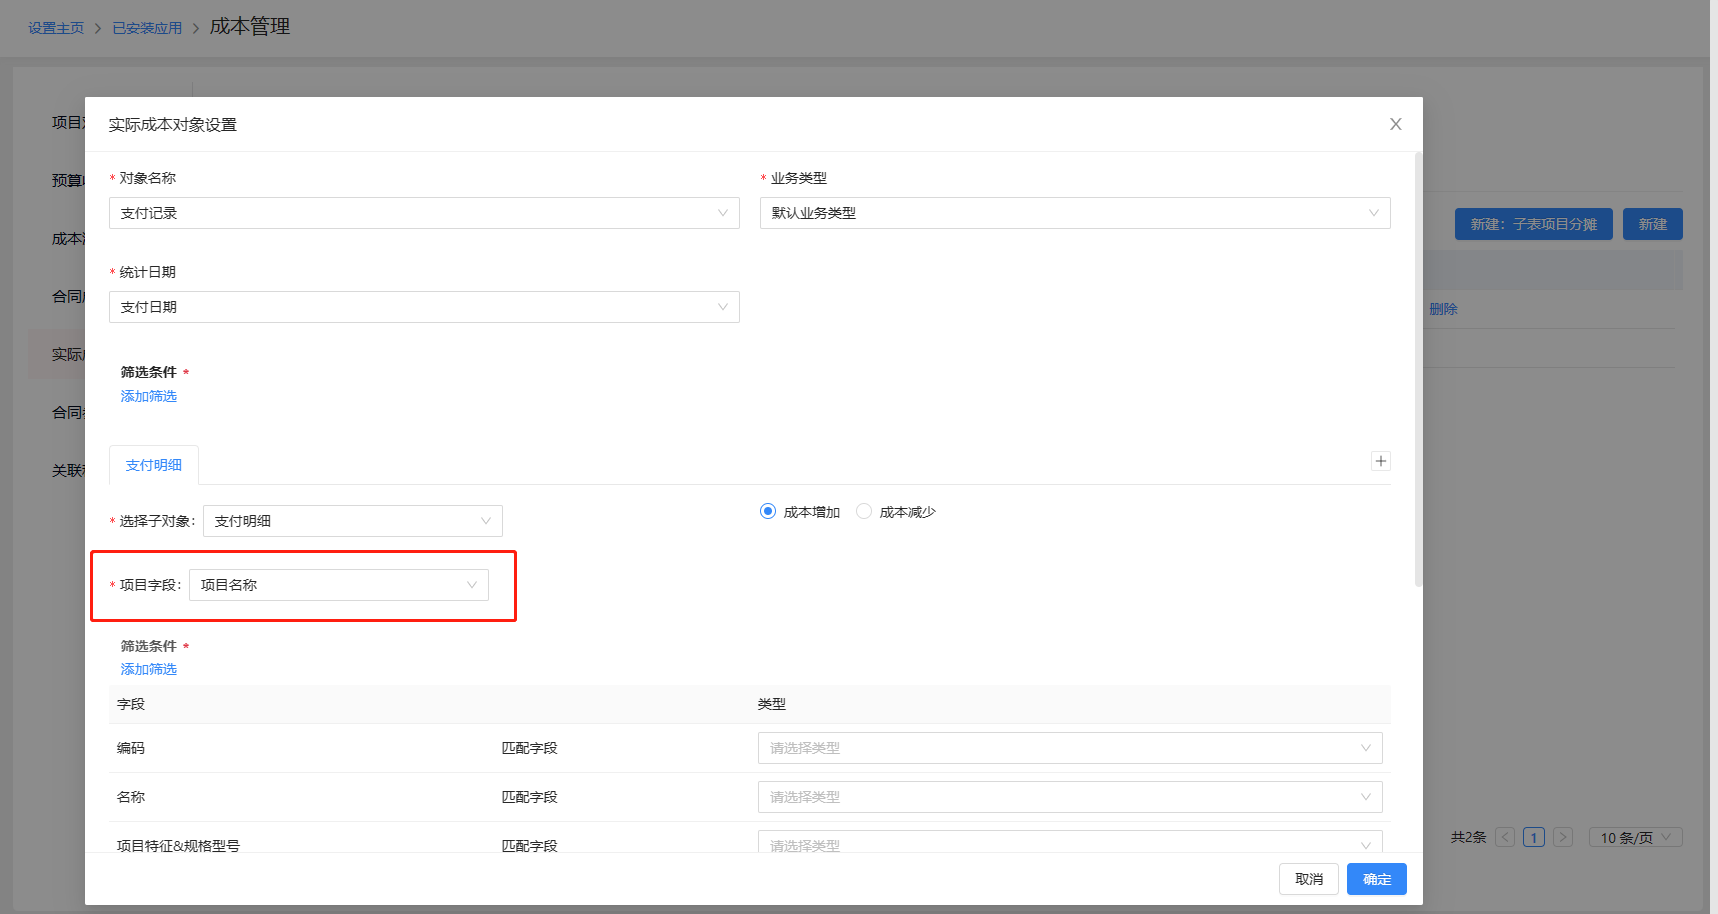Go to 已安装应用 breadcrumb link

tap(147, 28)
